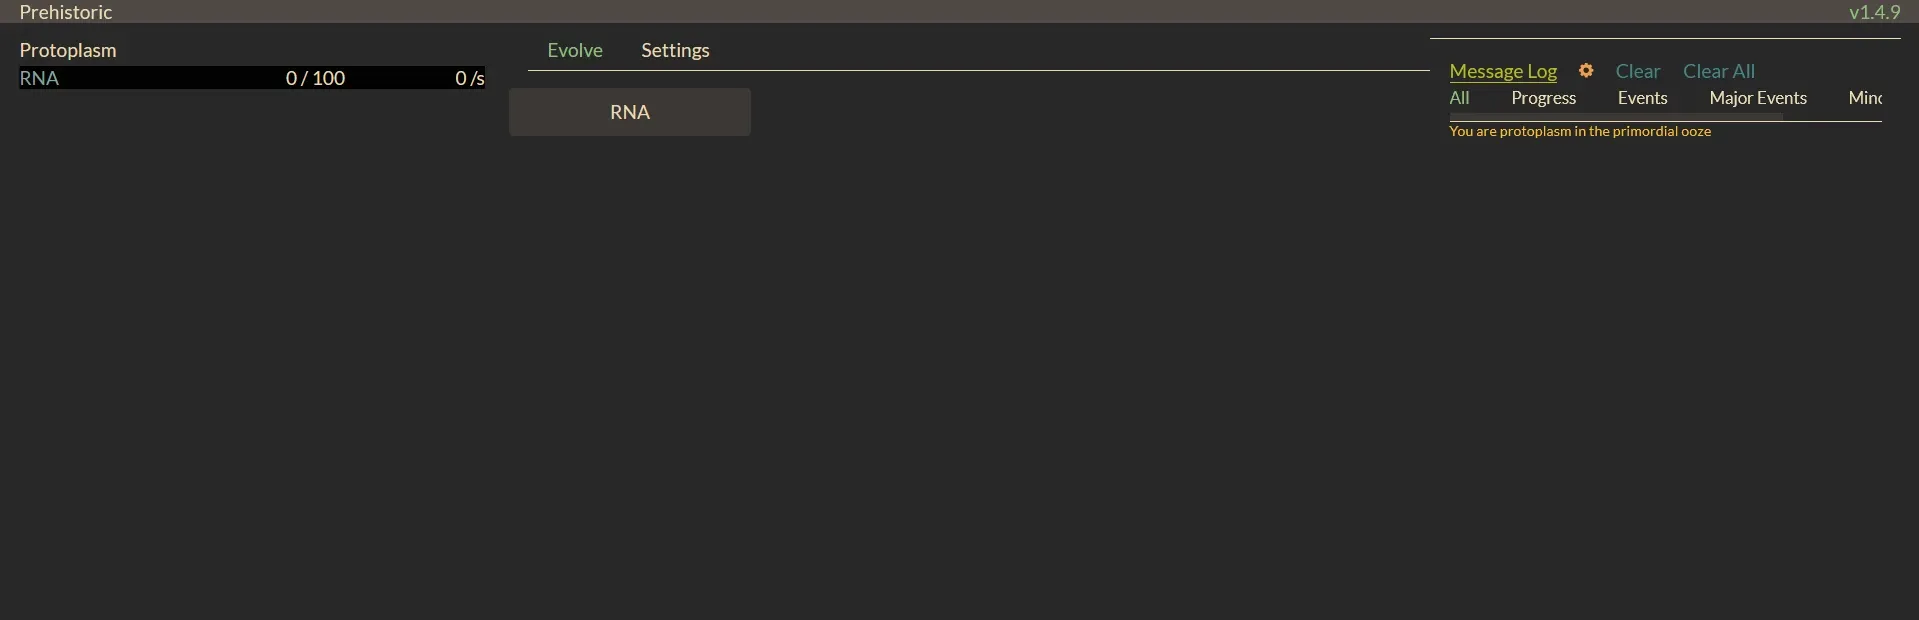This screenshot has width=1919, height=620.
Task: Clear the current message log
Action: point(1637,71)
